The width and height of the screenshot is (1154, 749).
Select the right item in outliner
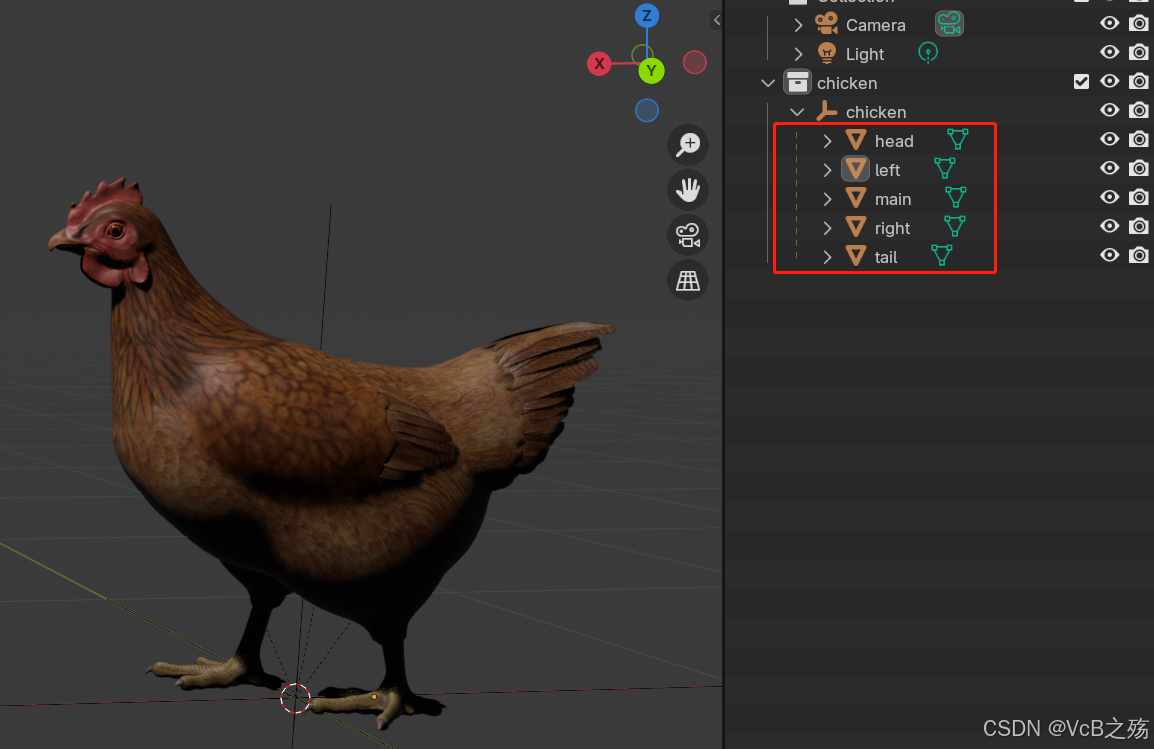tap(893, 229)
